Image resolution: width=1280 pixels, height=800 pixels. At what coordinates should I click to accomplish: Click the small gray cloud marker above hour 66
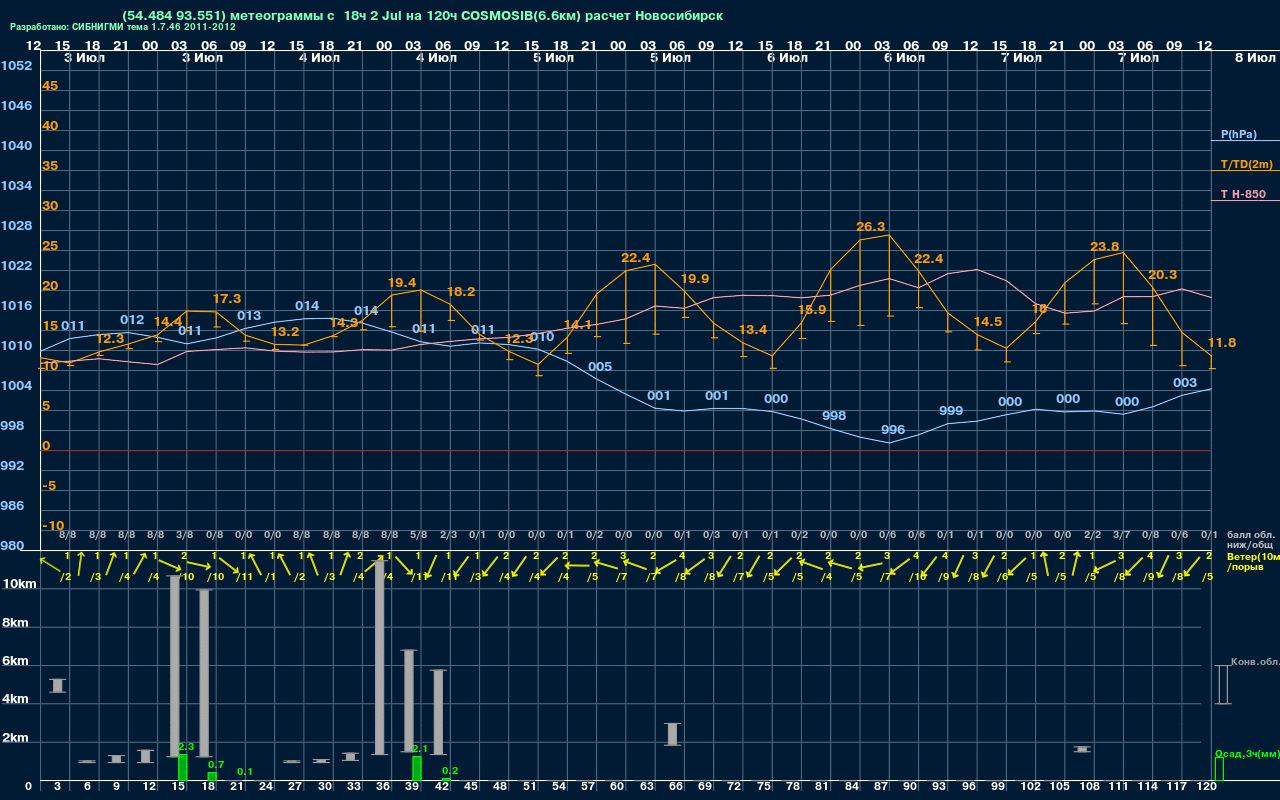pyautogui.click(x=672, y=734)
